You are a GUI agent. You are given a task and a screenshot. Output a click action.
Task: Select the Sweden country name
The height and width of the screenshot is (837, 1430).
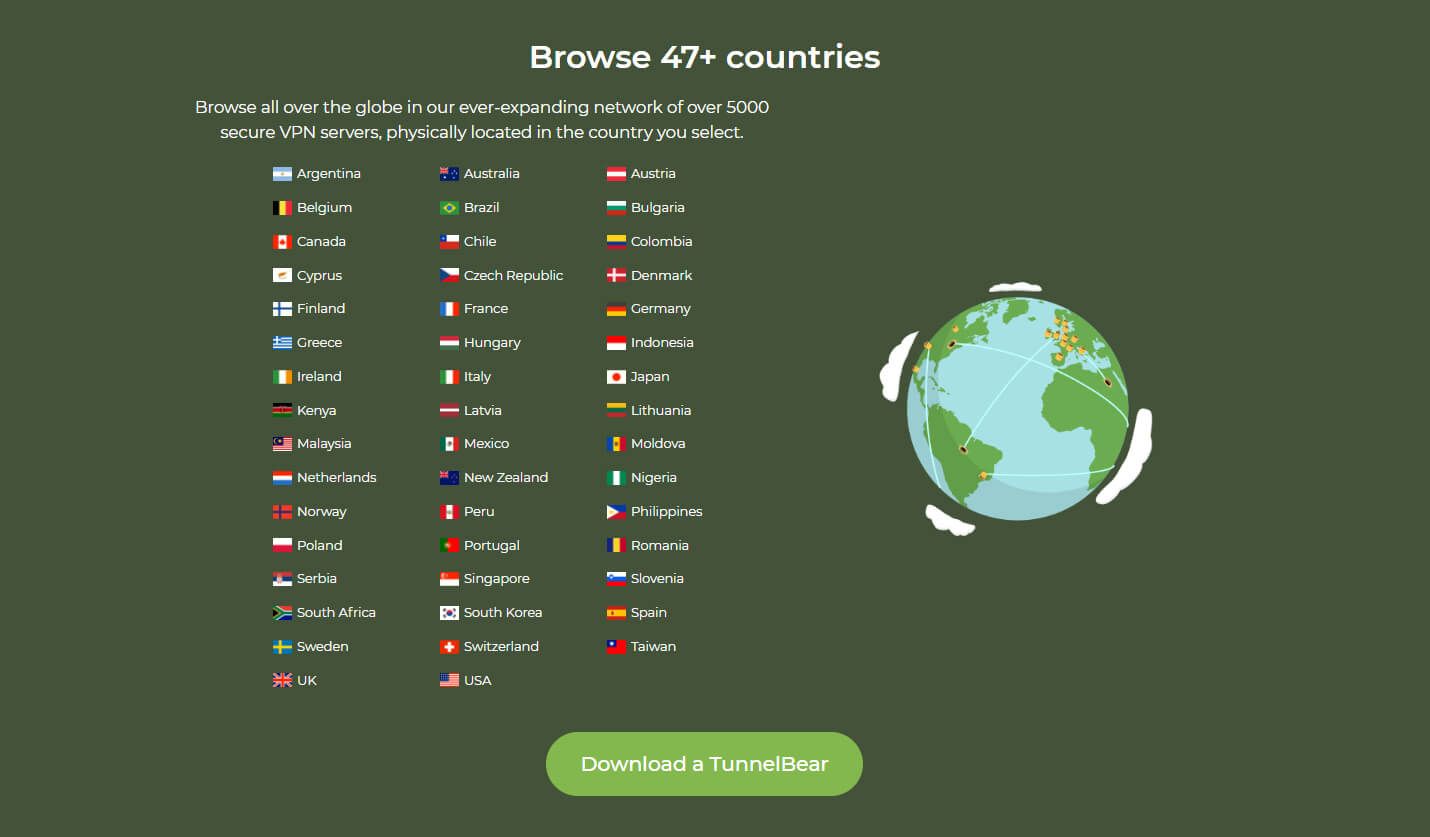[x=323, y=647]
